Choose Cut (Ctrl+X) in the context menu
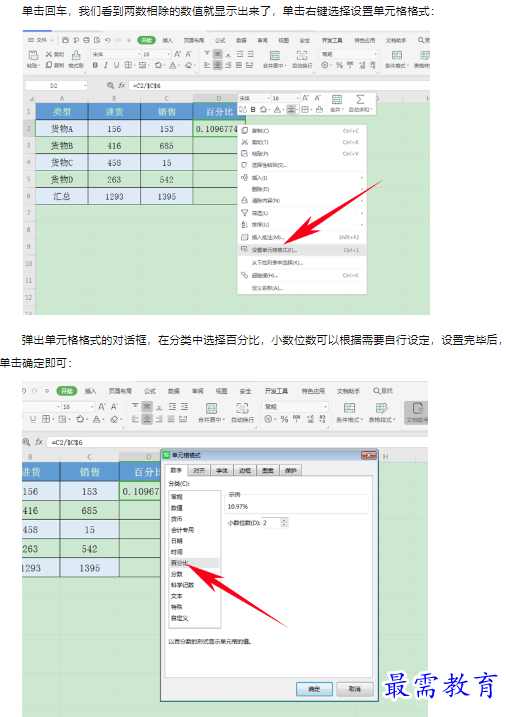This screenshot has height=717, width=506. coord(302,142)
